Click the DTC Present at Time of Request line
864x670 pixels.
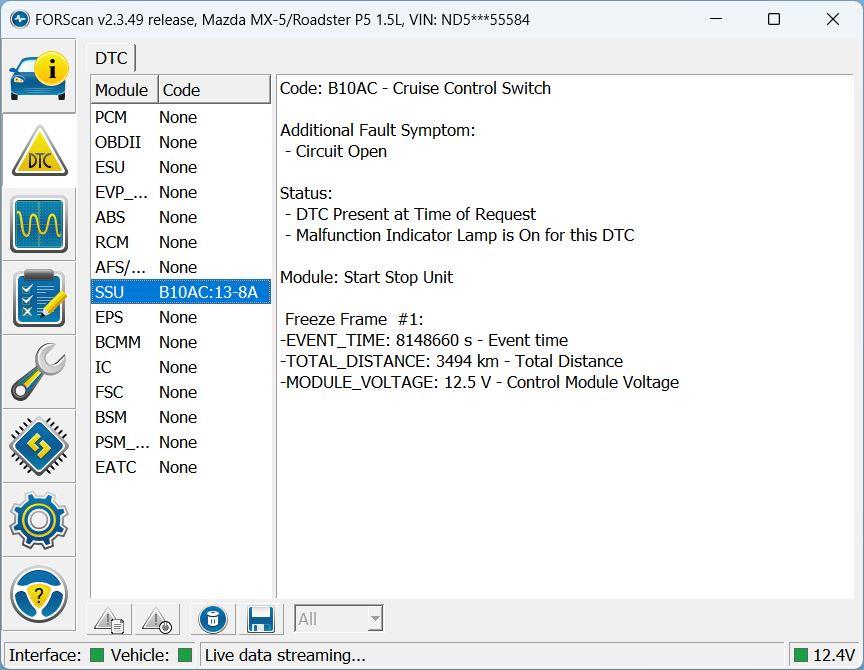click(415, 214)
